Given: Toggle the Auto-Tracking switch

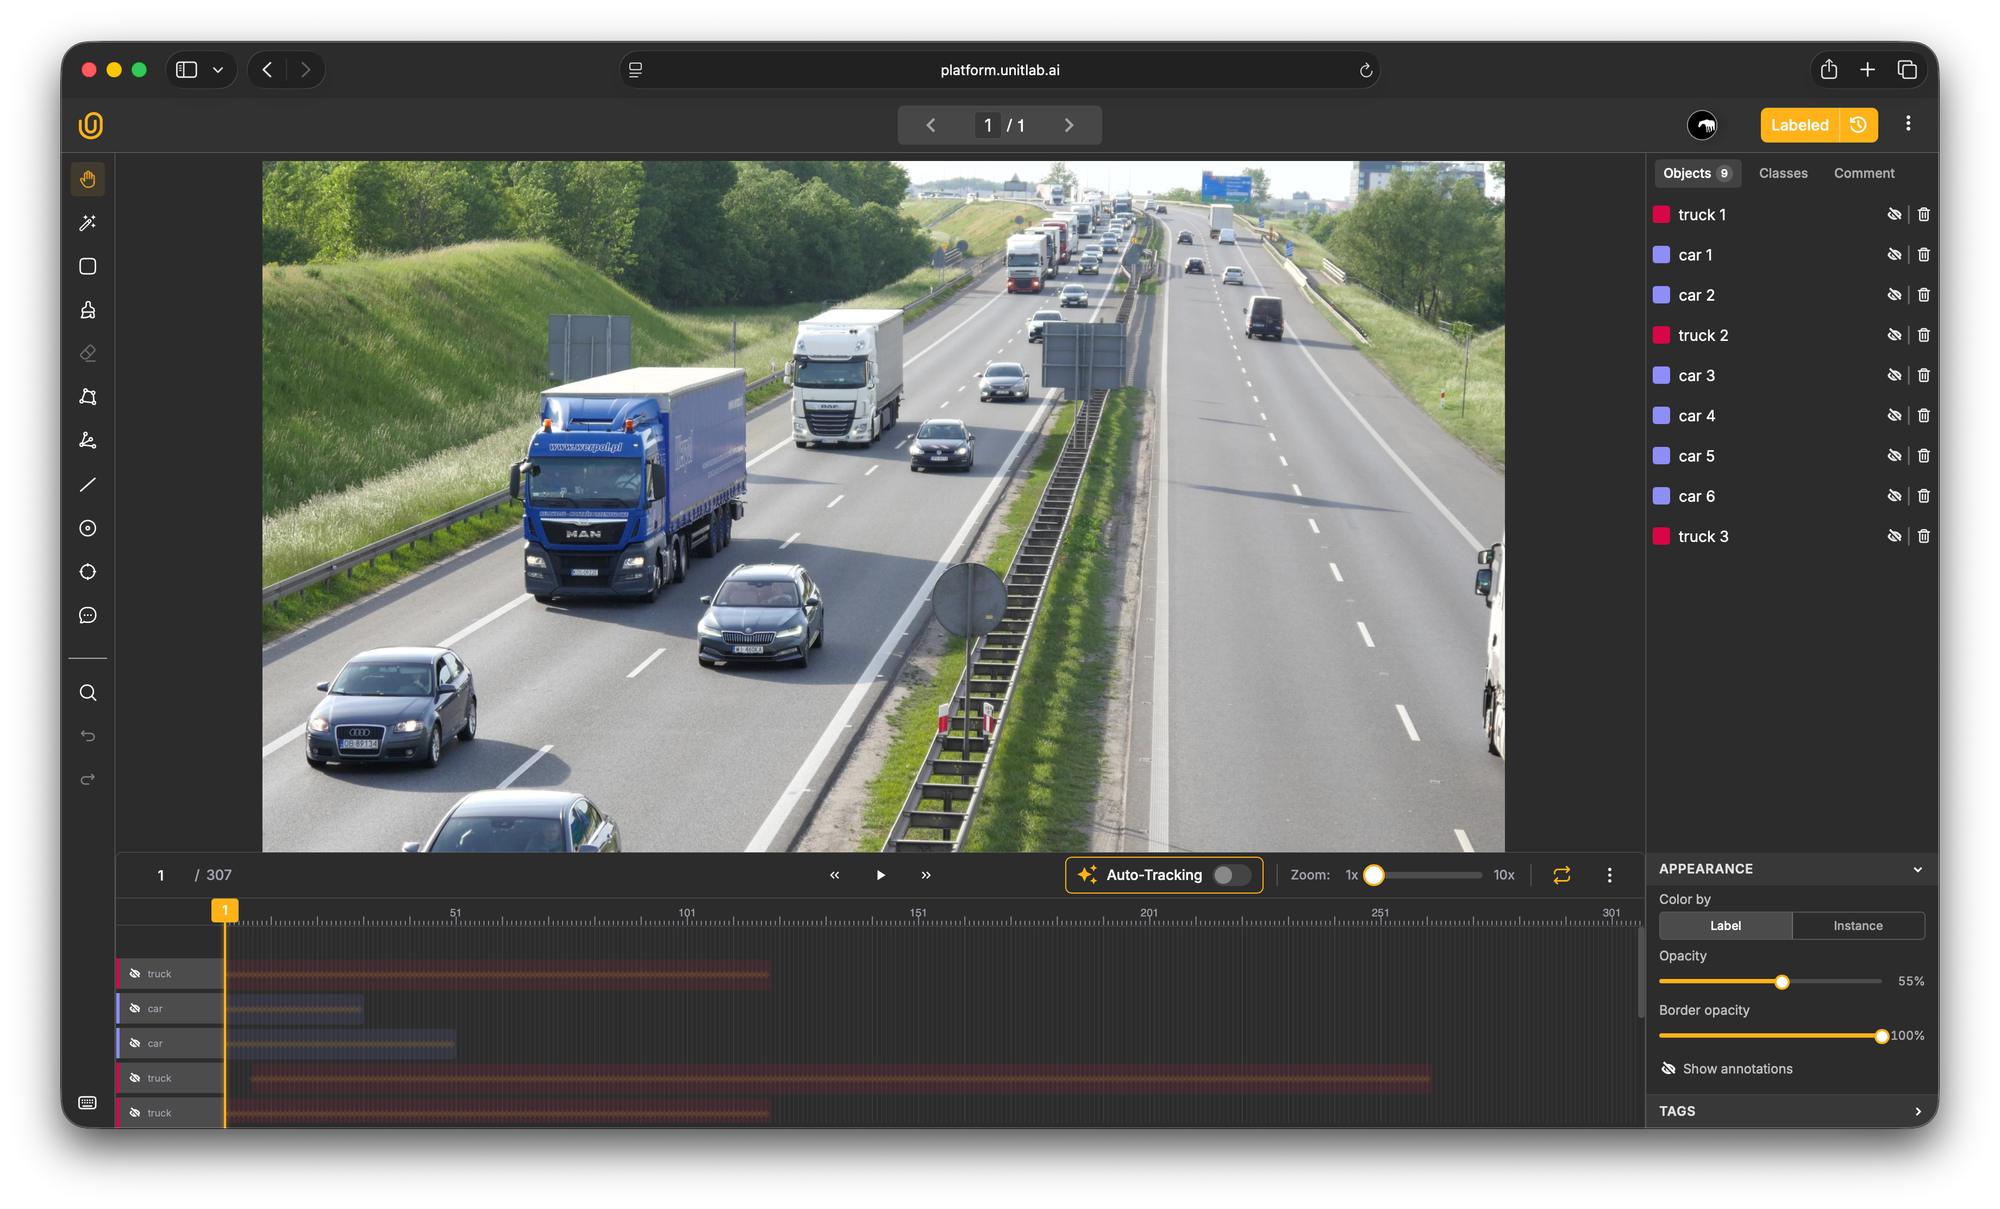Looking at the screenshot, I should coord(1231,875).
